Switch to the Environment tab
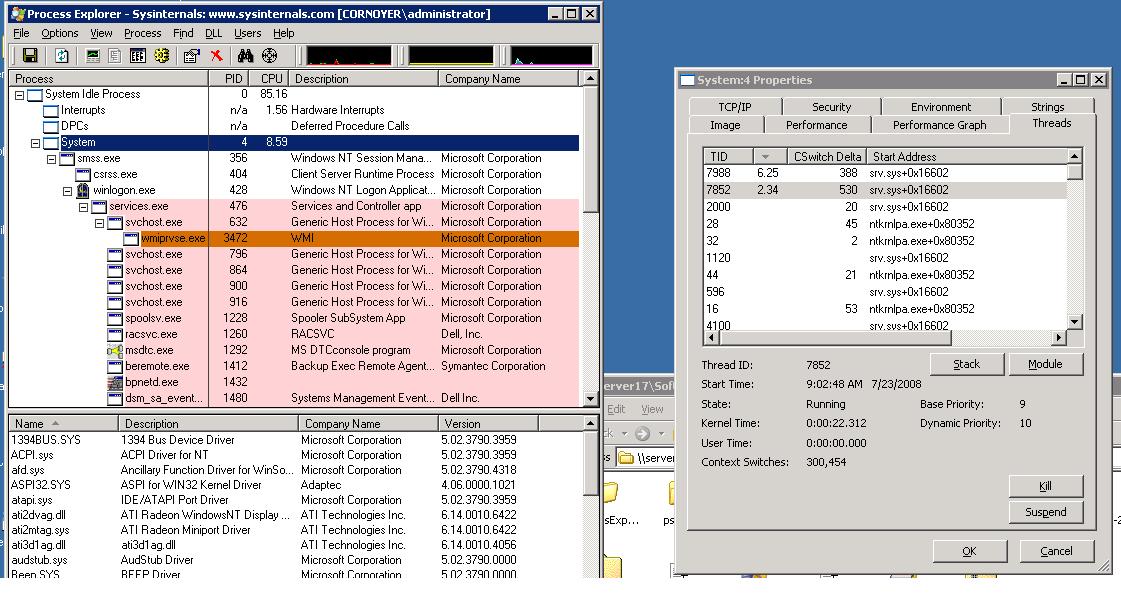 941,107
